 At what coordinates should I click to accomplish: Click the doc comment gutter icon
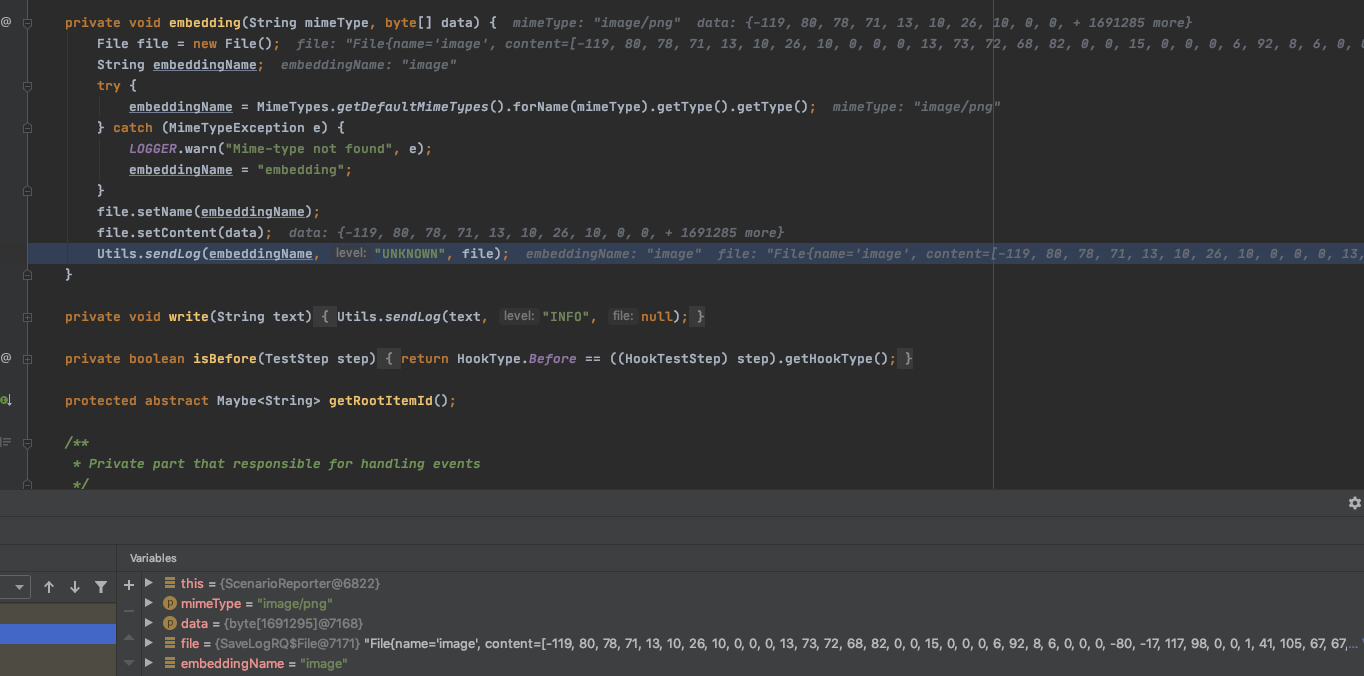point(6,442)
